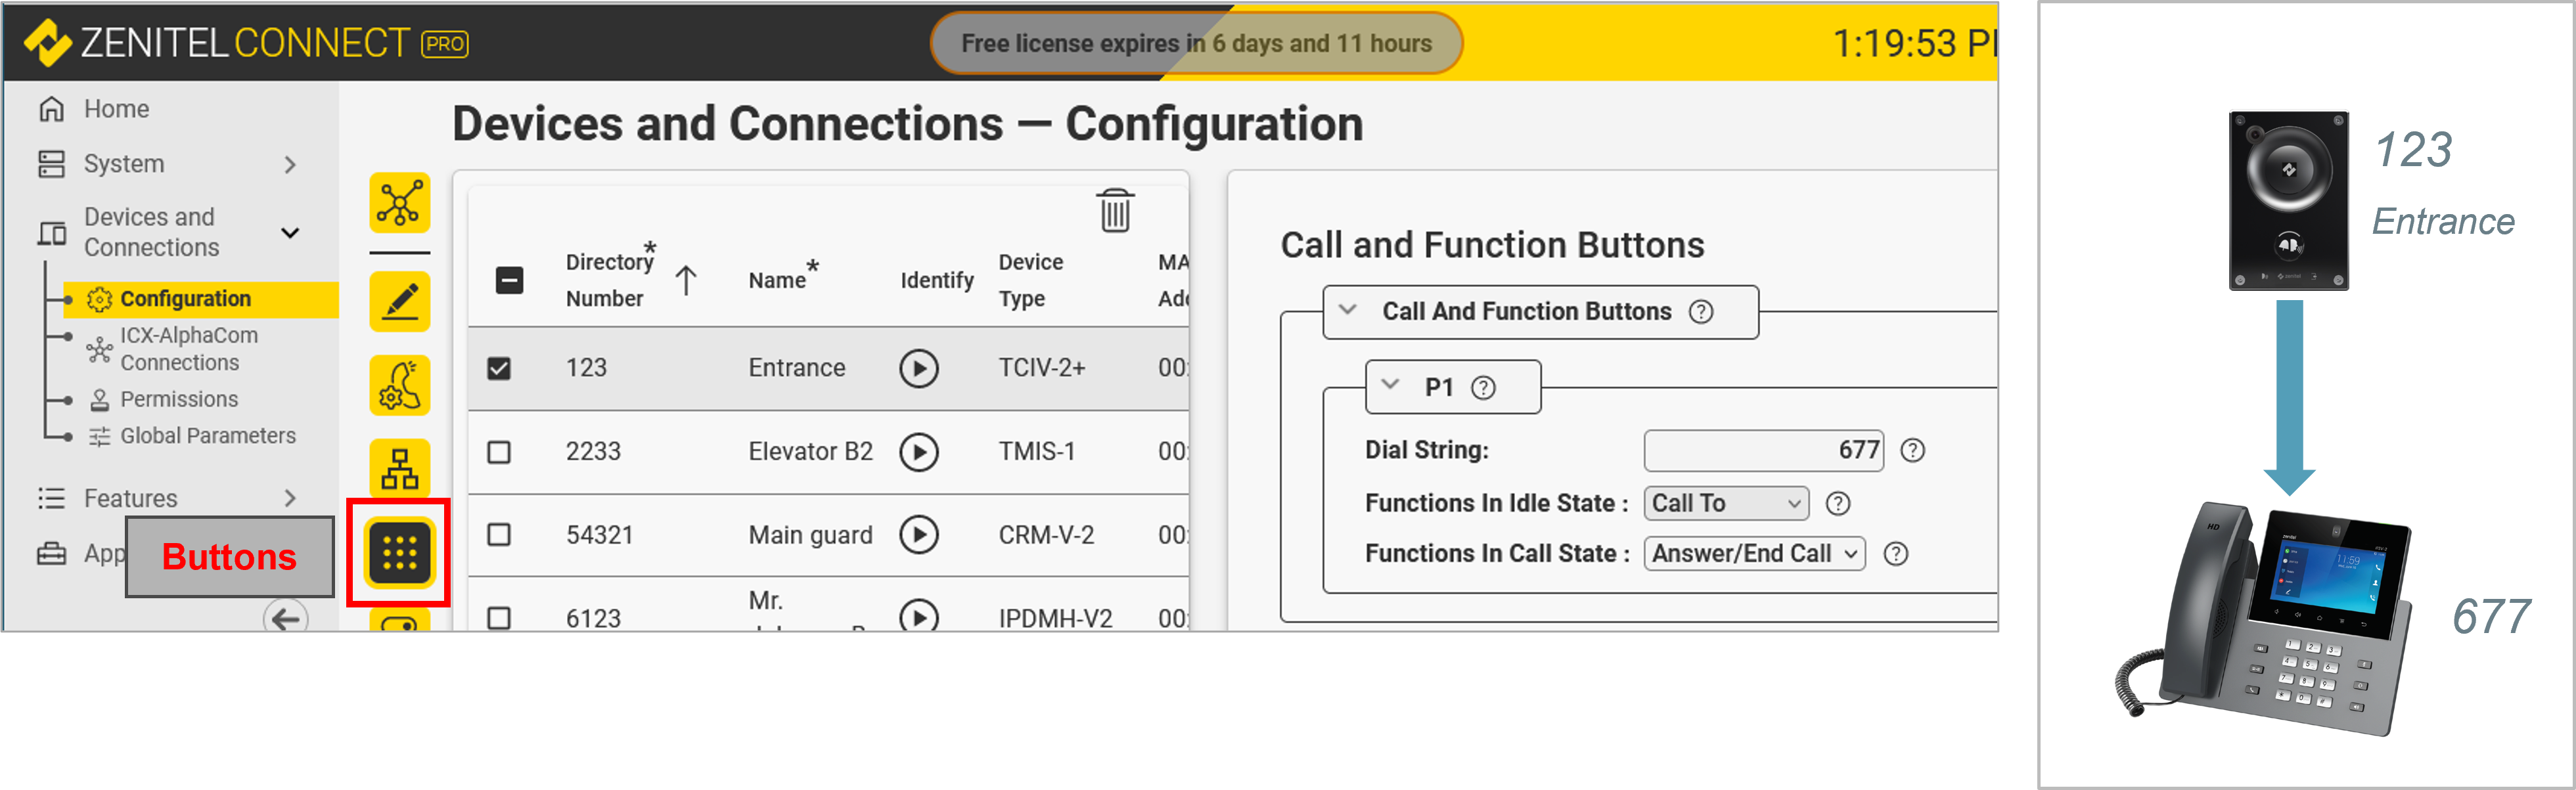Check the Elevator B2 row checkbox
The height and width of the screenshot is (790, 2576).
(499, 452)
